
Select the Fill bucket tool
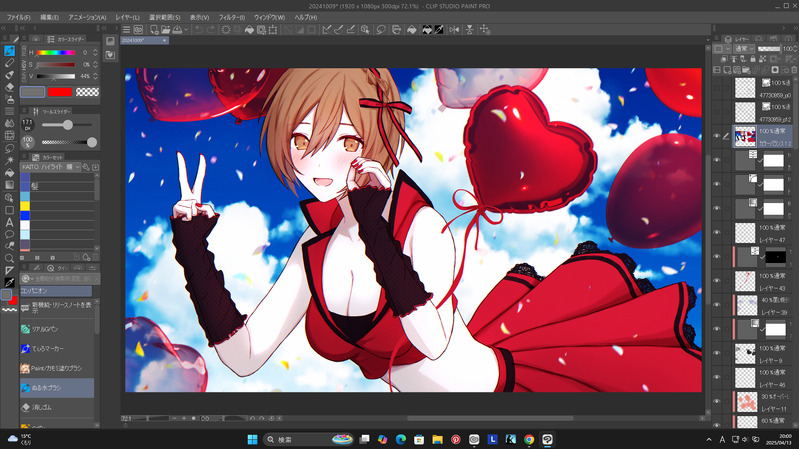(9, 173)
